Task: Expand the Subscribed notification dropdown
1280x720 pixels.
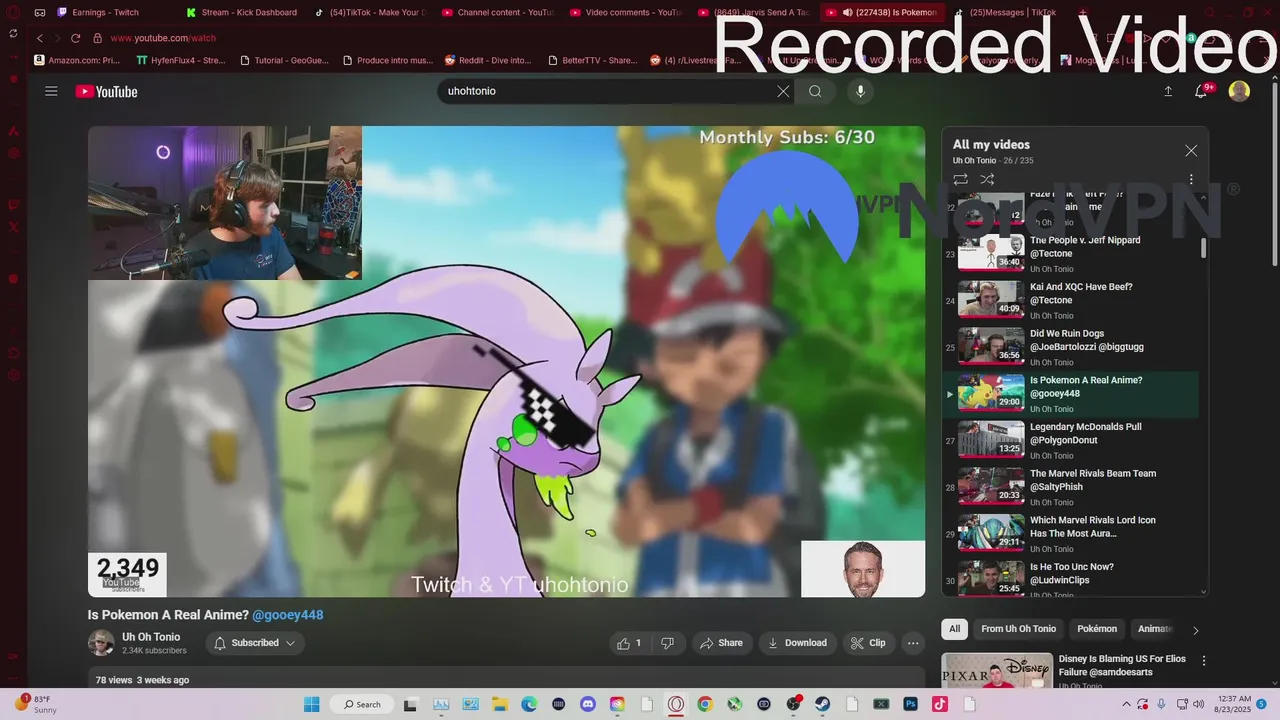Action: click(255, 643)
